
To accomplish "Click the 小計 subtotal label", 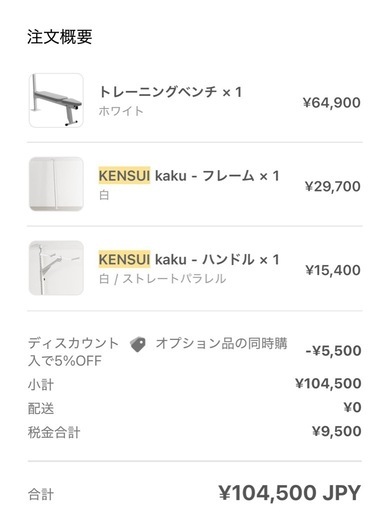I will tap(41, 385).
